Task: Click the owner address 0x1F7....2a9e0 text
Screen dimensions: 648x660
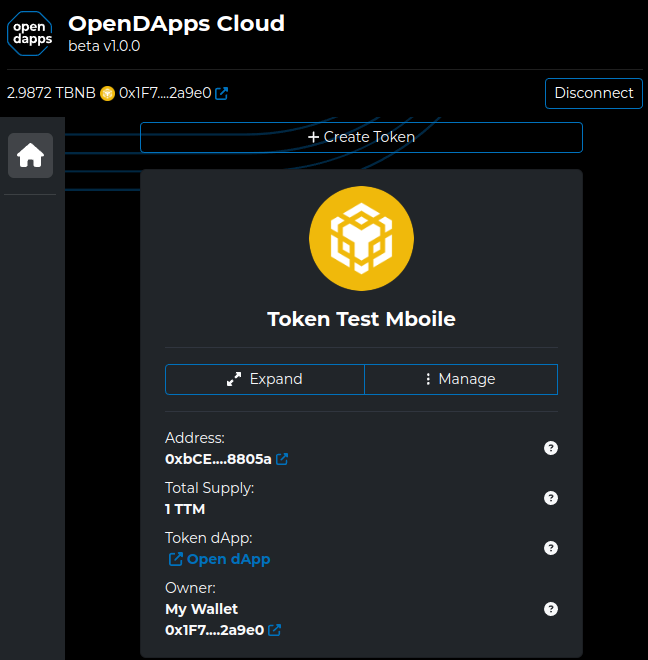Action: coord(214,630)
